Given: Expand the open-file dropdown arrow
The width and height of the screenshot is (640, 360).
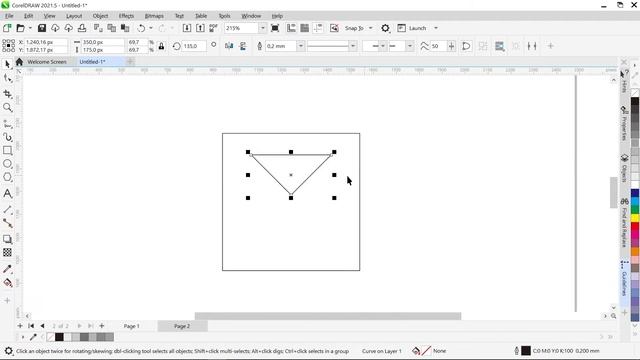Looking at the screenshot, I should click(30, 28).
